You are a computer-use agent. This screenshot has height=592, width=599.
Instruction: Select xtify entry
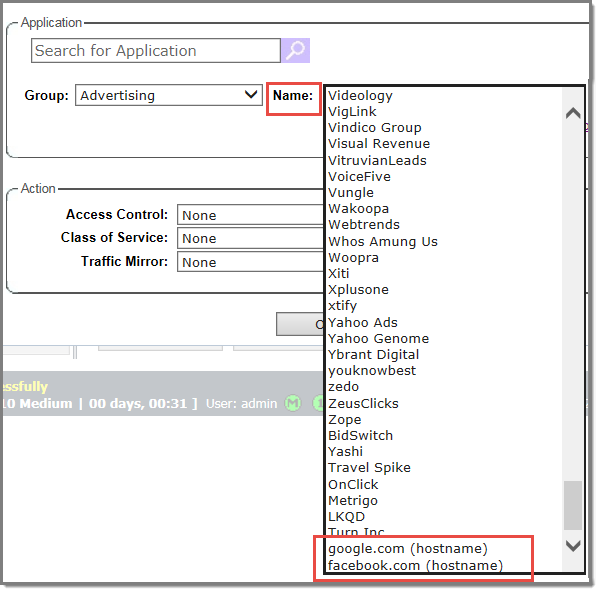point(342,306)
